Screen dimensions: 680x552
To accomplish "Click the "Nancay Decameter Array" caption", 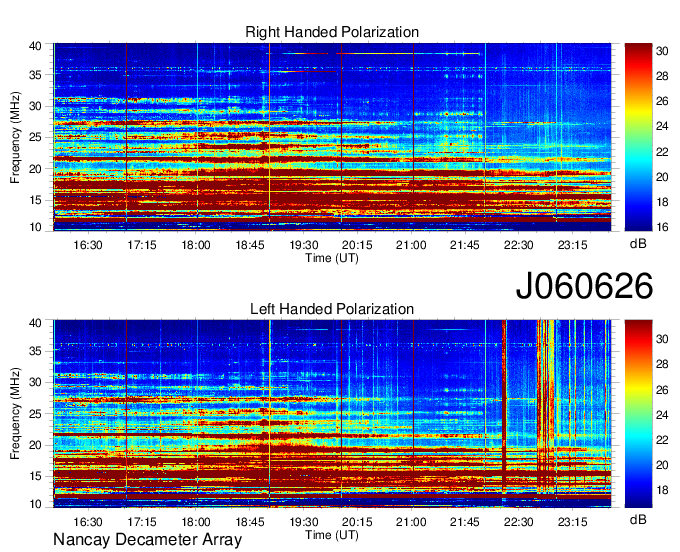I will coord(147,540).
